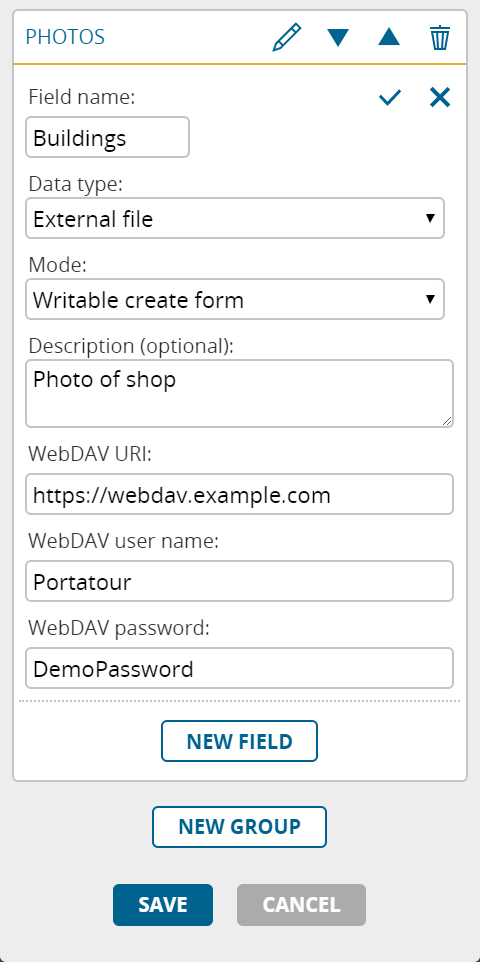This screenshot has width=480, height=962.
Task: Click the External file dropdown arrow
Action: point(430,218)
